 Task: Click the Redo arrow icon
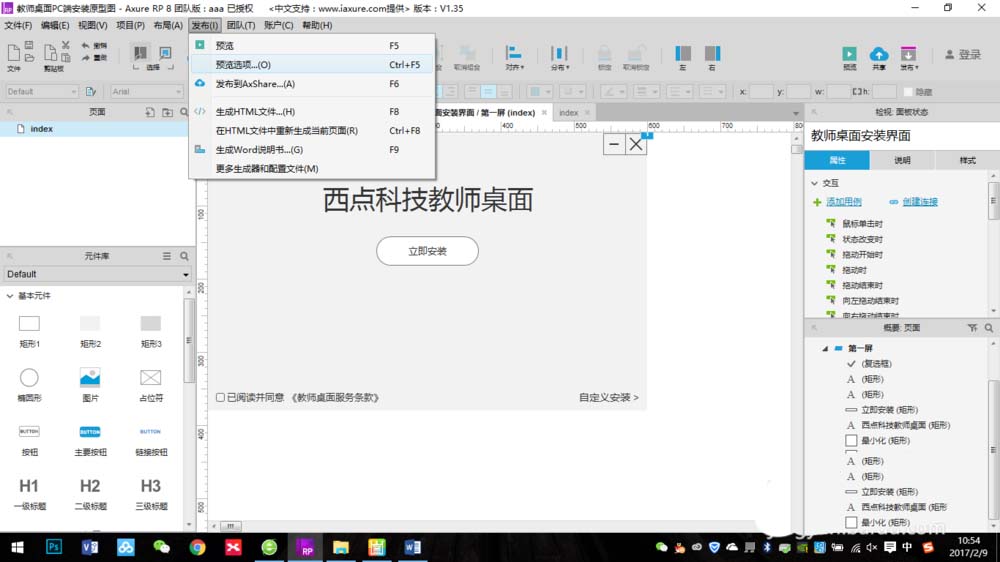[x=85, y=57]
